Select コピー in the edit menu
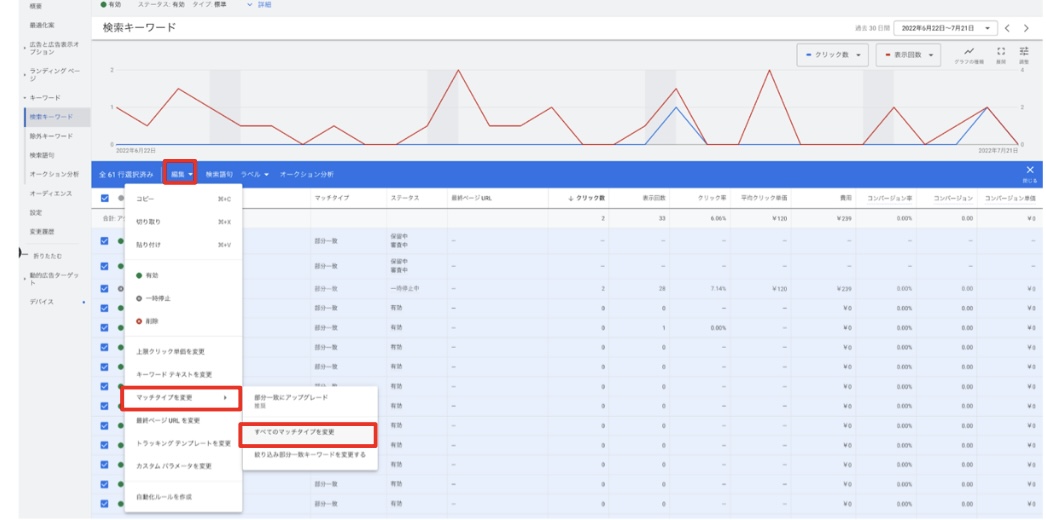The height and width of the screenshot is (520, 1046). click(183, 199)
